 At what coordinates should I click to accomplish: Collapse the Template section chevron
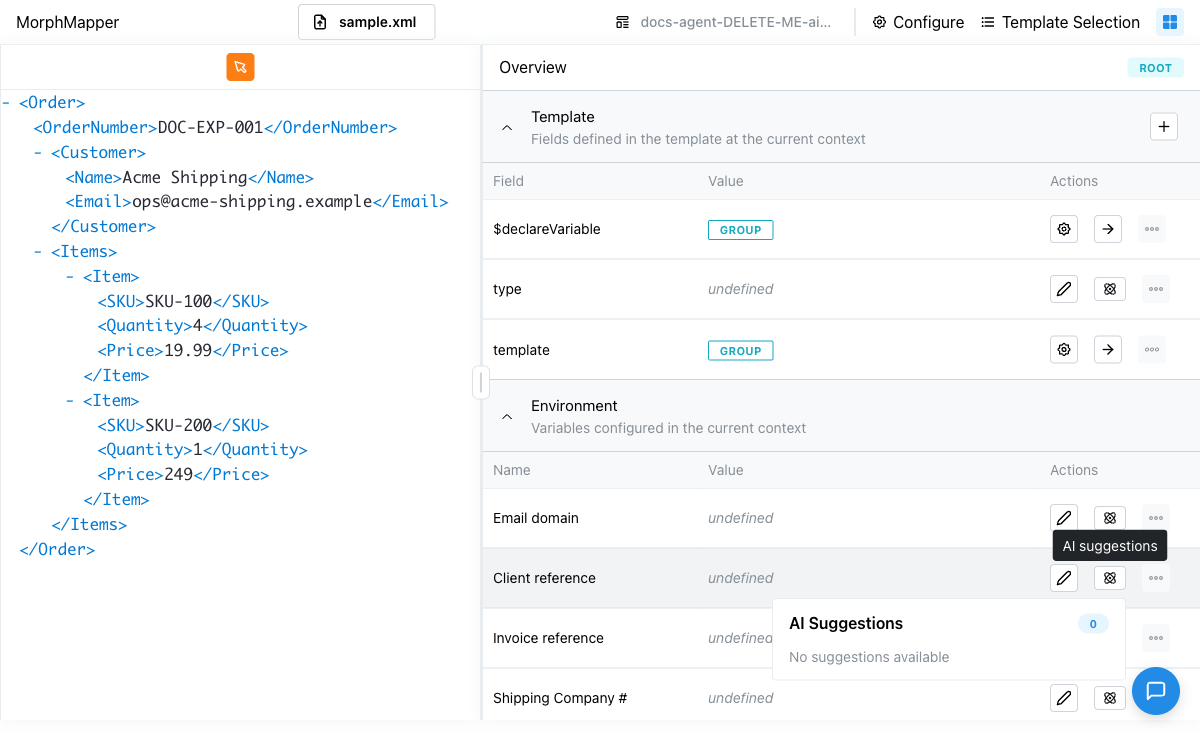(507, 128)
